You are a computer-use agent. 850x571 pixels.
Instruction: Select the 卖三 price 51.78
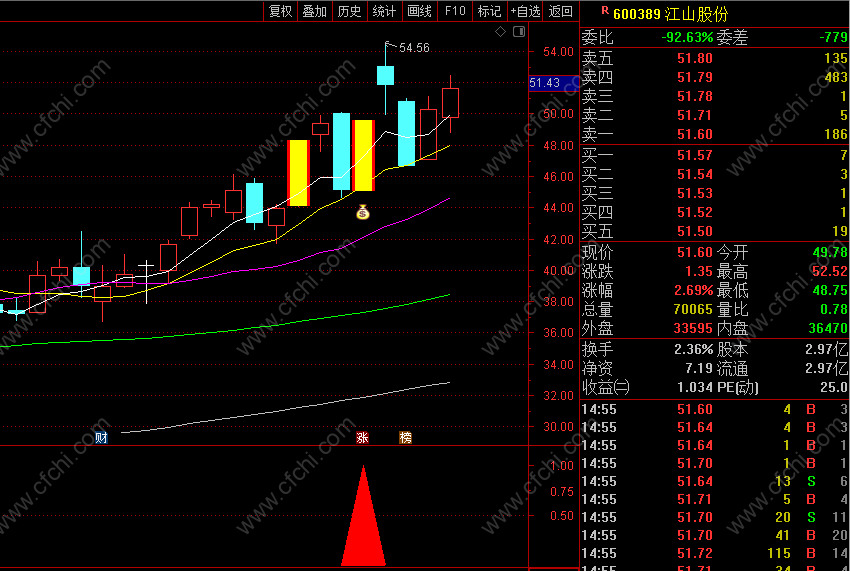tap(694, 96)
